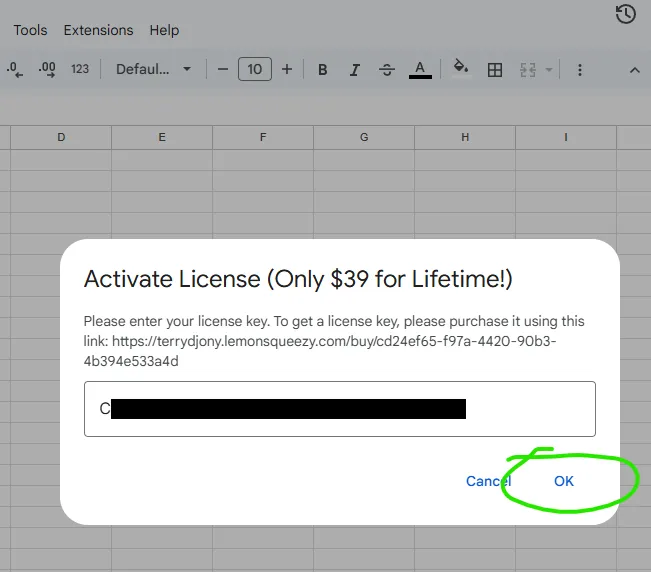This screenshot has width=651, height=572.
Task: Toggle italic formatting
Action: coord(354,70)
